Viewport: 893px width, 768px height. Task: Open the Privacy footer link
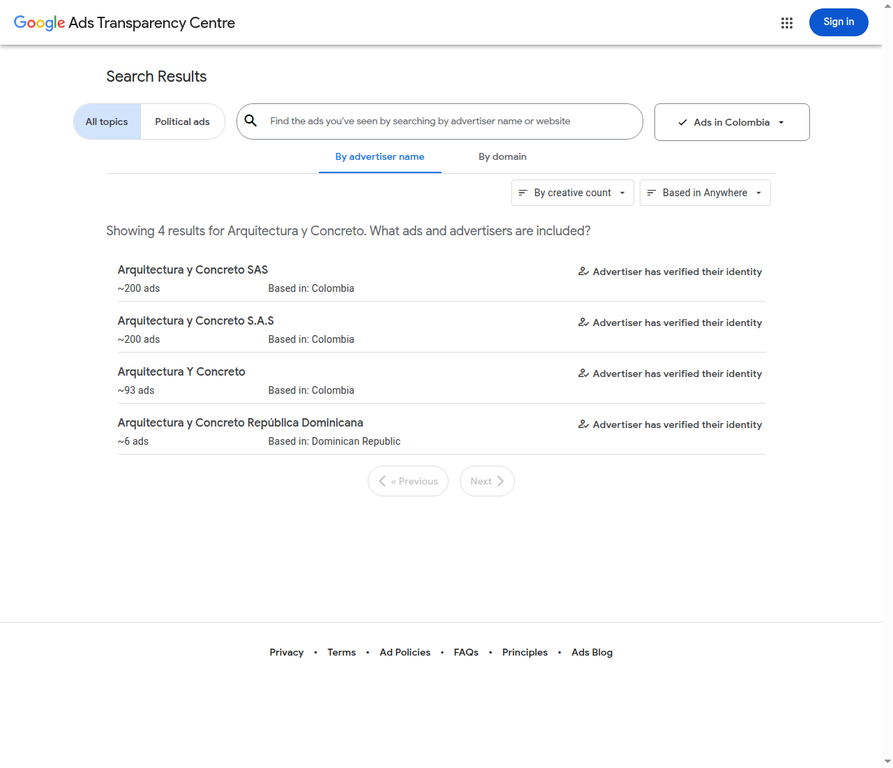point(286,652)
